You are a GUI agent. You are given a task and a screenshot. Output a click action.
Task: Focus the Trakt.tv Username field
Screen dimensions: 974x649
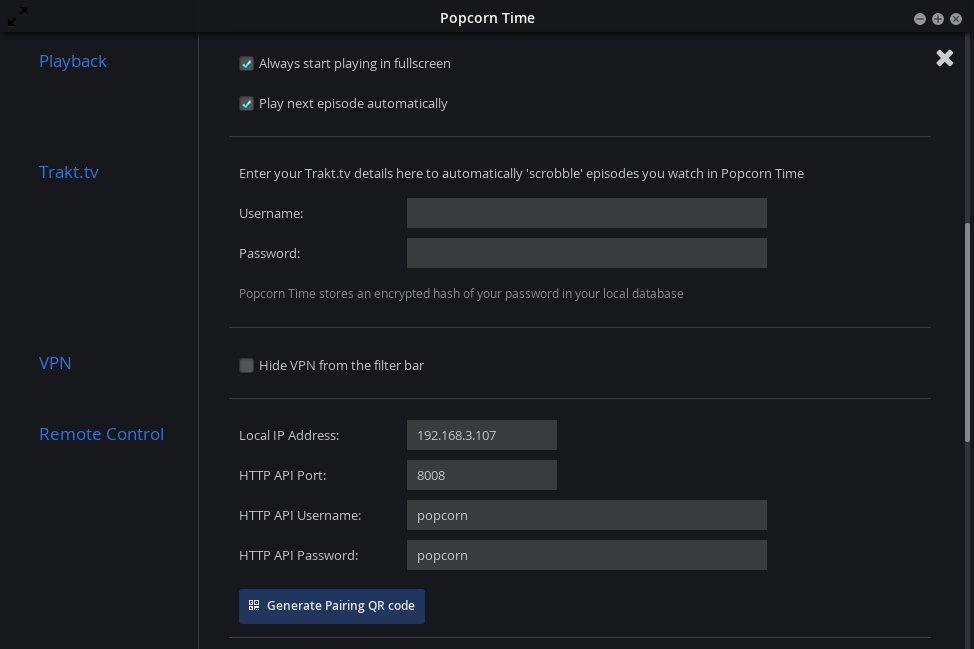coord(586,213)
